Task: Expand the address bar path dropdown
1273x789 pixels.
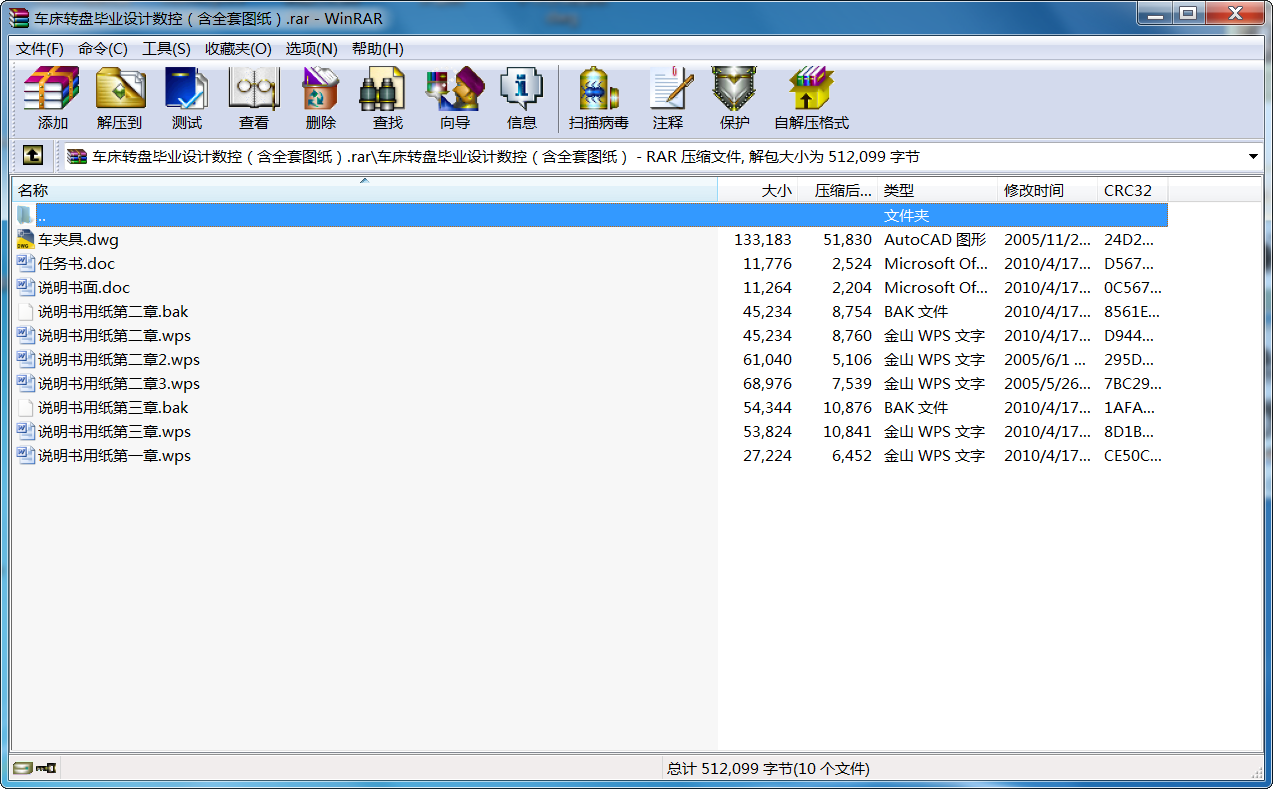Action: click(x=1253, y=157)
